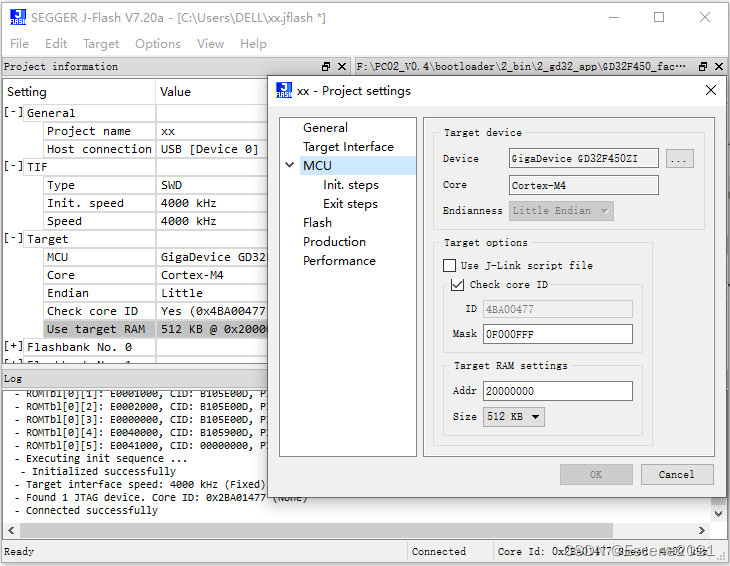Select Flash in settings tree
The width and height of the screenshot is (730, 566).
pyautogui.click(x=317, y=222)
